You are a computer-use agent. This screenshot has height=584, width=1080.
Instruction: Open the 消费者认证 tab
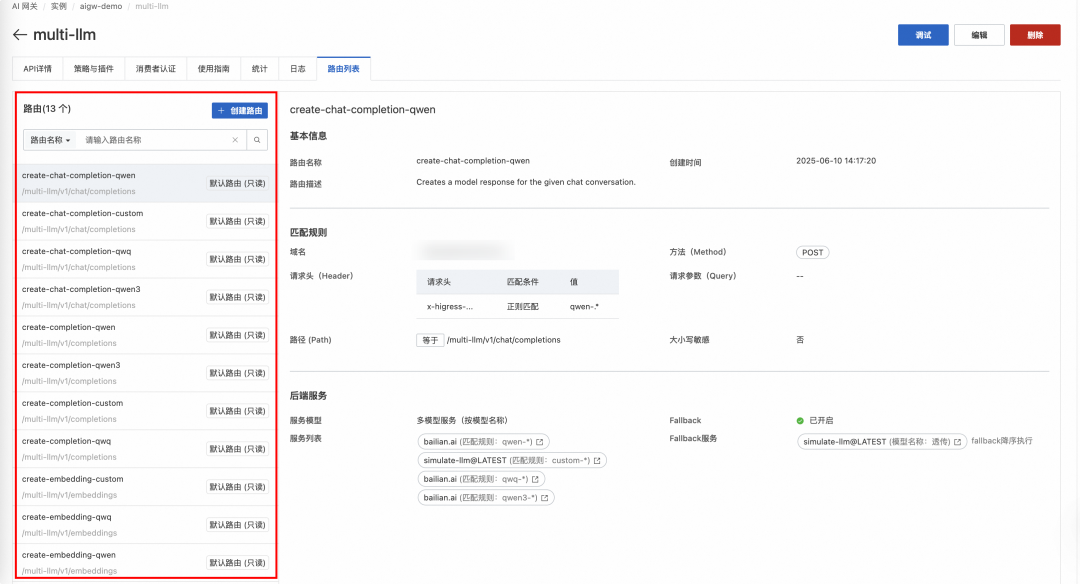tap(156, 69)
